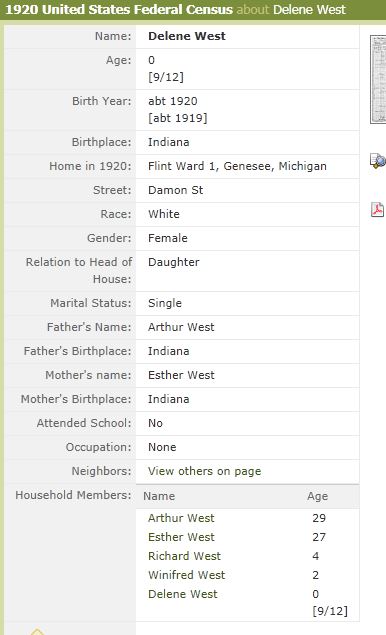Click the Daughter relation value

coord(174,262)
